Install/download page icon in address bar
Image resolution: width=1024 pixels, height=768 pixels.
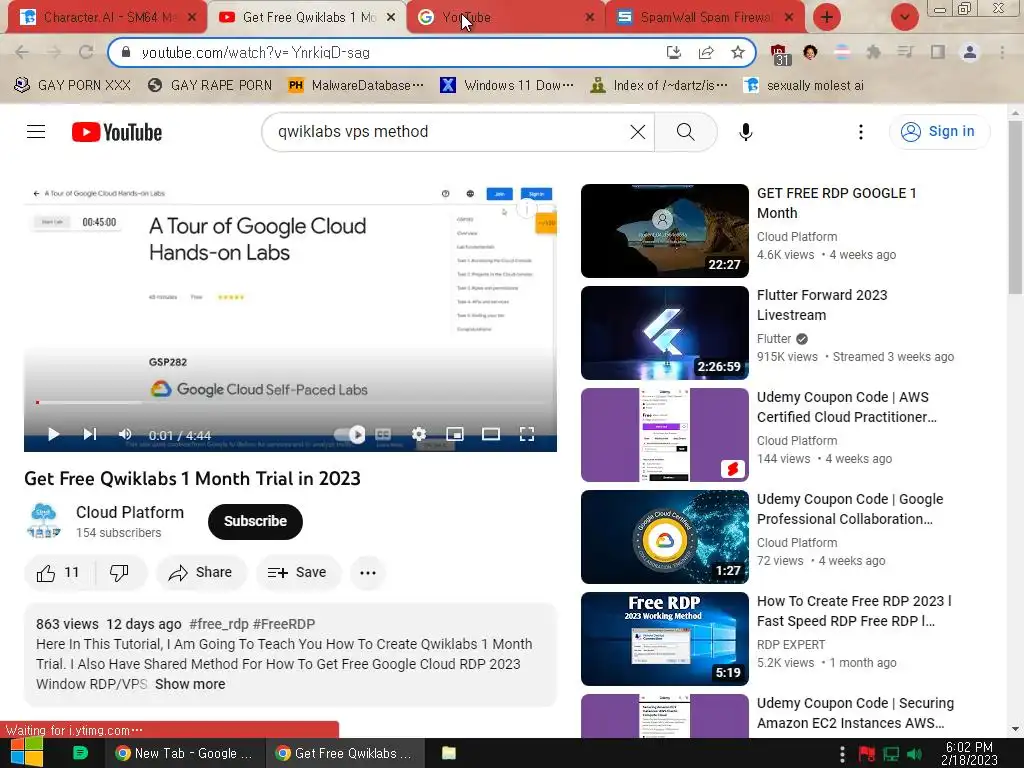[x=673, y=52]
